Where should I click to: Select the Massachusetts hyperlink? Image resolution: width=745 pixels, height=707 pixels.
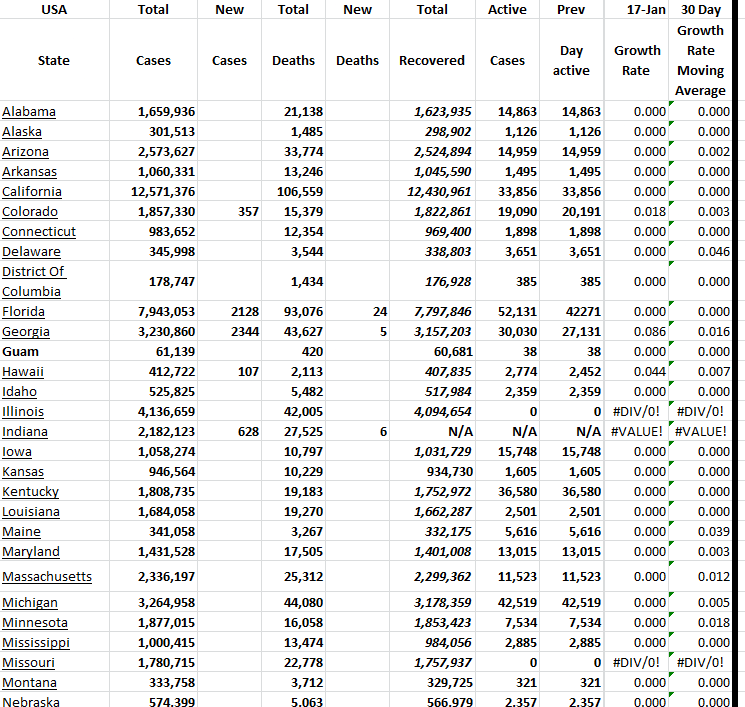[47, 576]
